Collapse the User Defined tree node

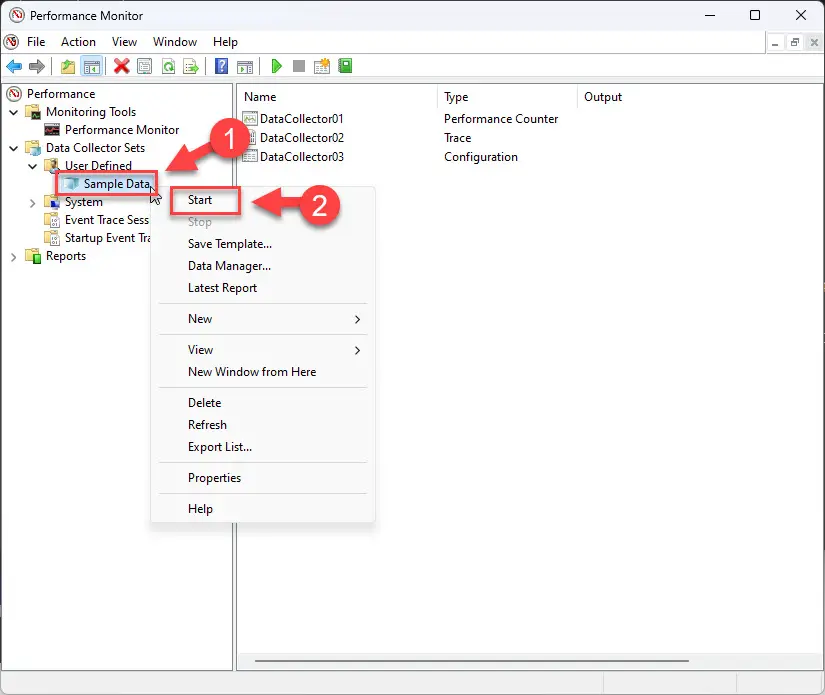coord(33,166)
